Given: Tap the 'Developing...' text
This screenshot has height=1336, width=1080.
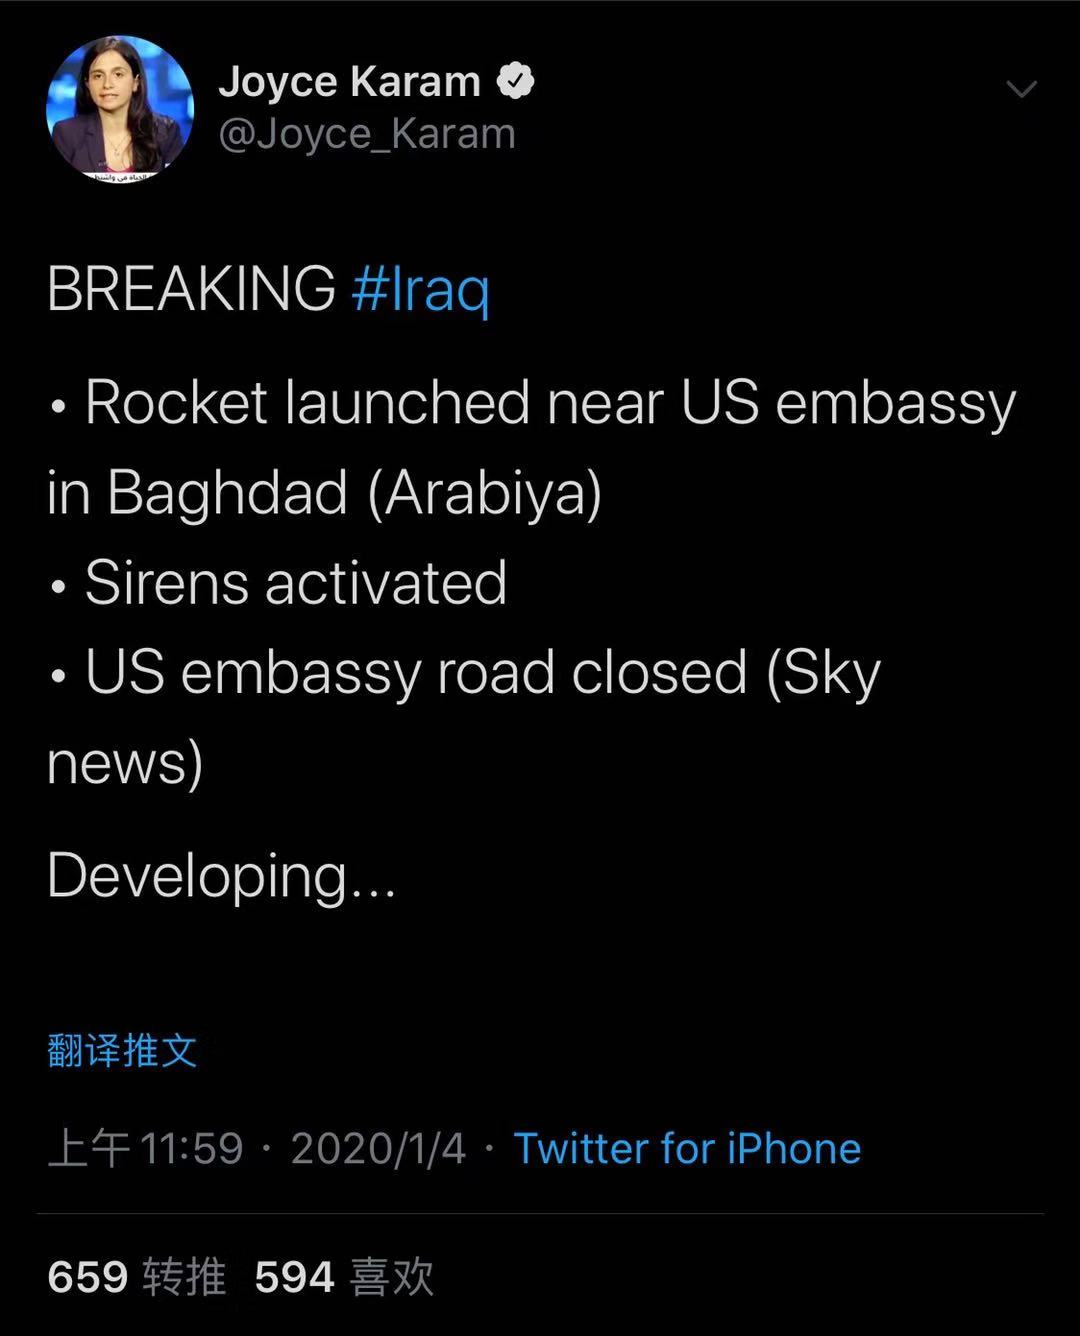Looking at the screenshot, I should 221,876.
